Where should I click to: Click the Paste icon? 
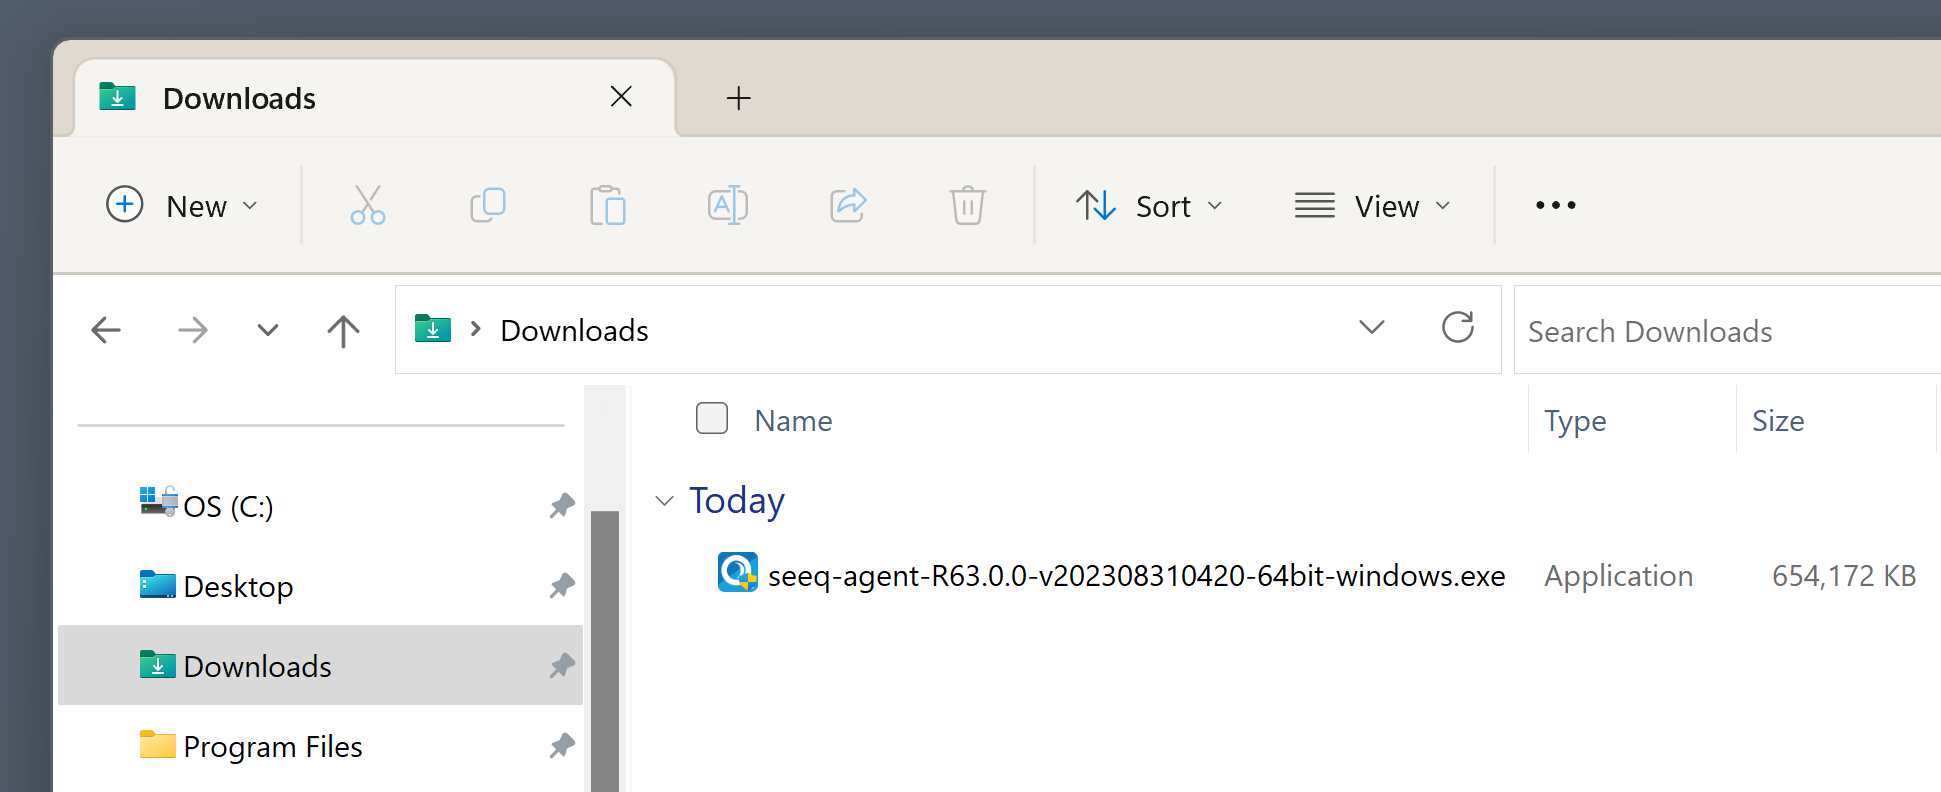pyautogui.click(x=608, y=205)
